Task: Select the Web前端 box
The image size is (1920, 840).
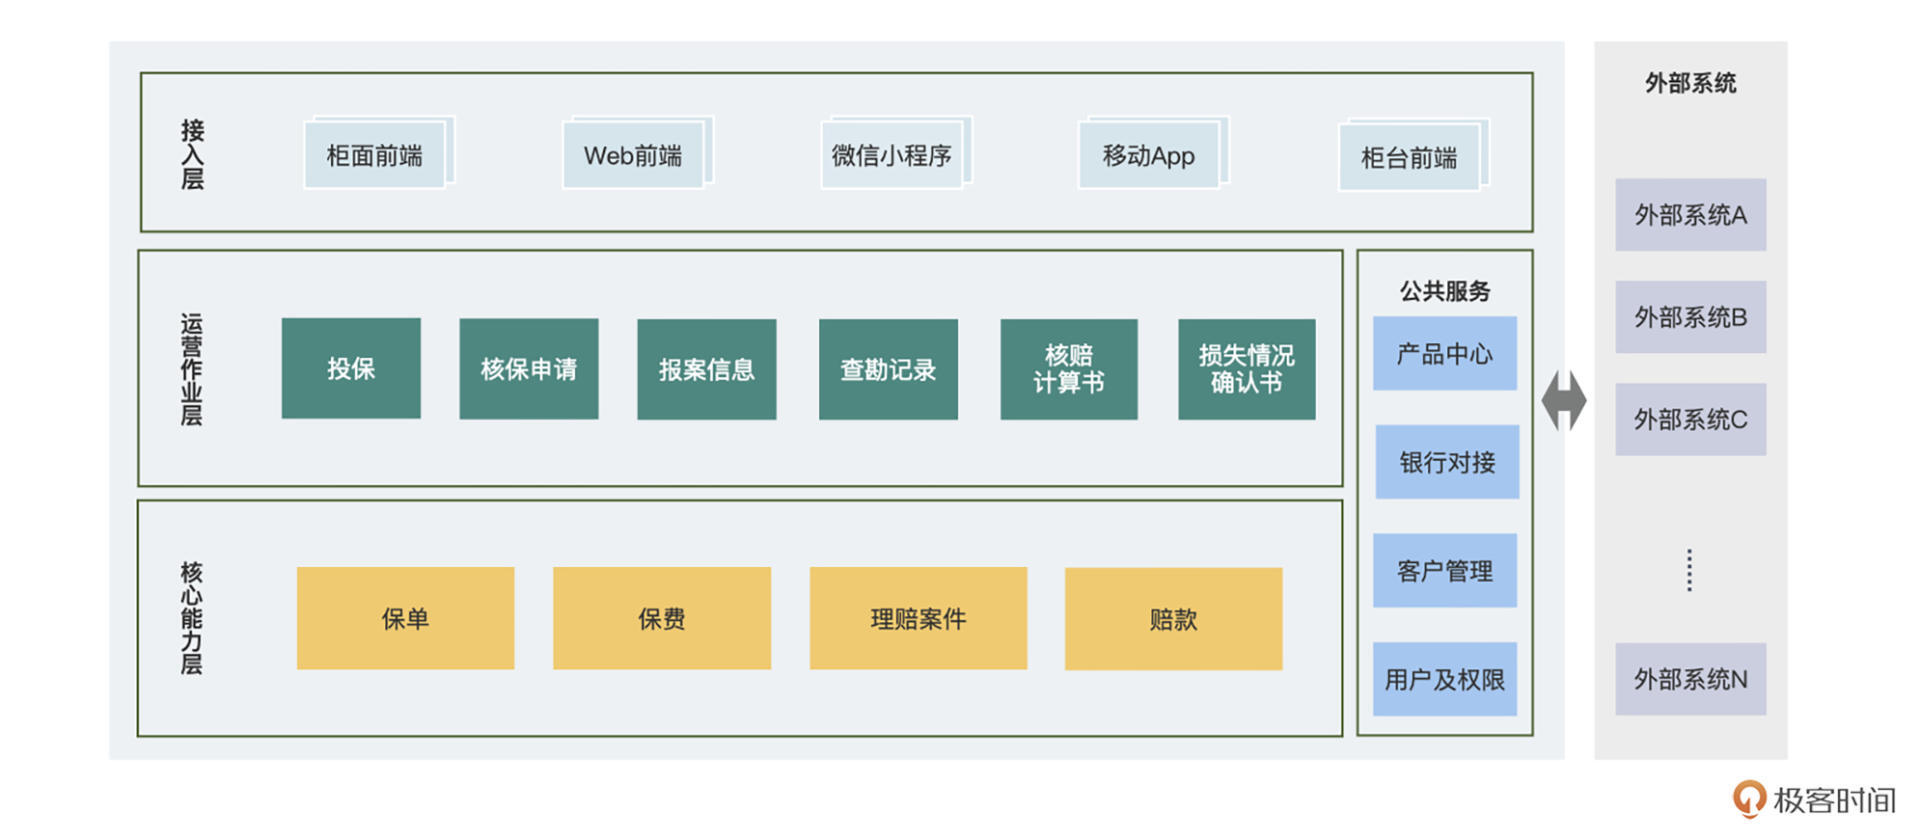Action: click(x=634, y=154)
